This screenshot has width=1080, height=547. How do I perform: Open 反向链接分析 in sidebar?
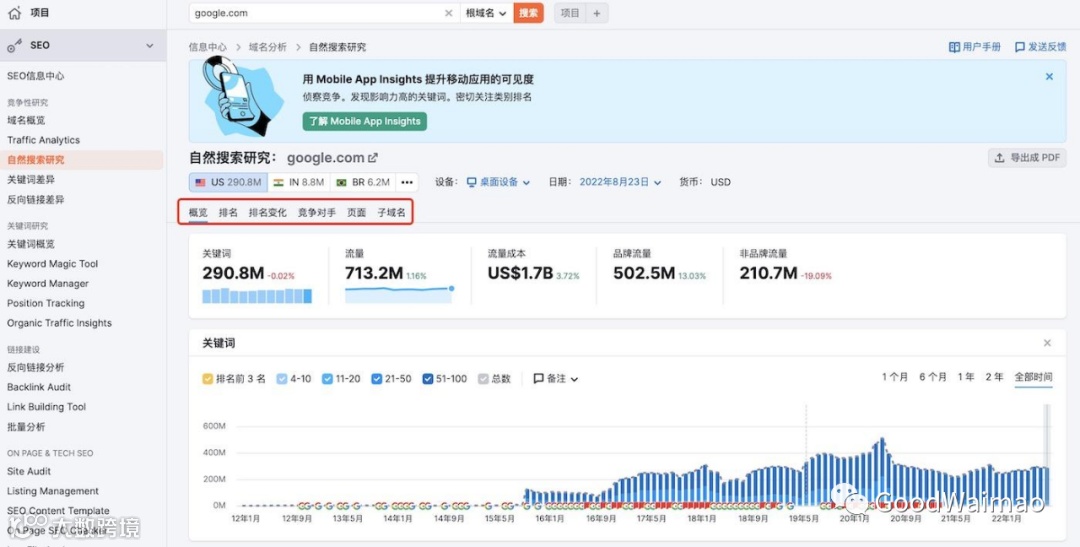click(36, 368)
